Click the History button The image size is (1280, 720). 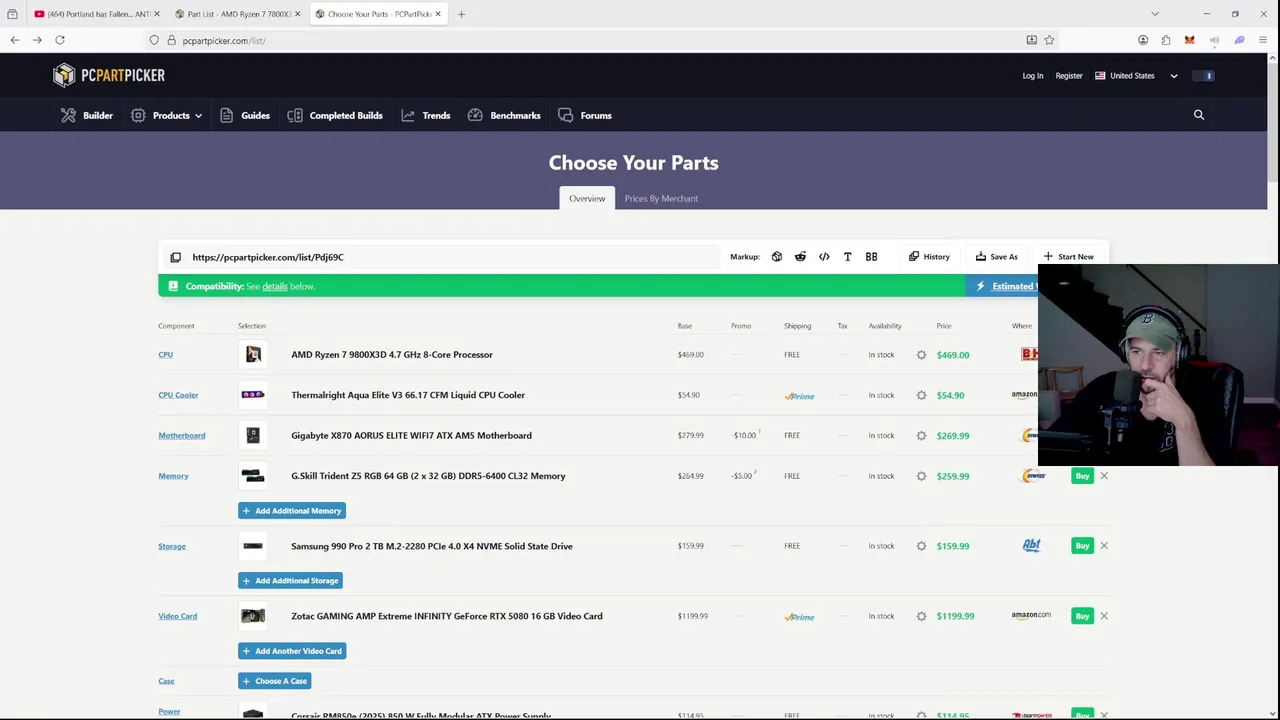929,257
